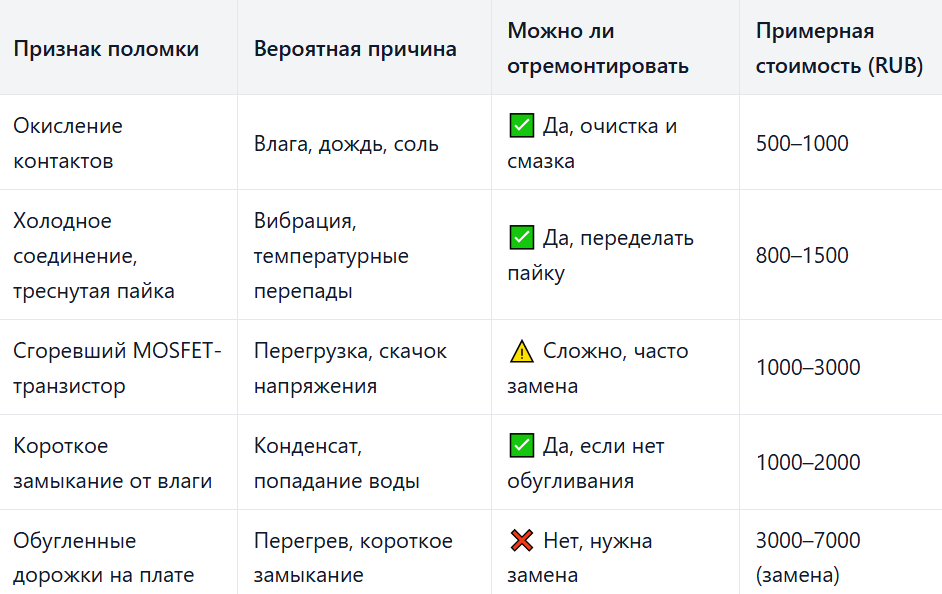942x594 pixels.
Task: Select header 'Можно ли отремонтировать'
Action: point(598,48)
